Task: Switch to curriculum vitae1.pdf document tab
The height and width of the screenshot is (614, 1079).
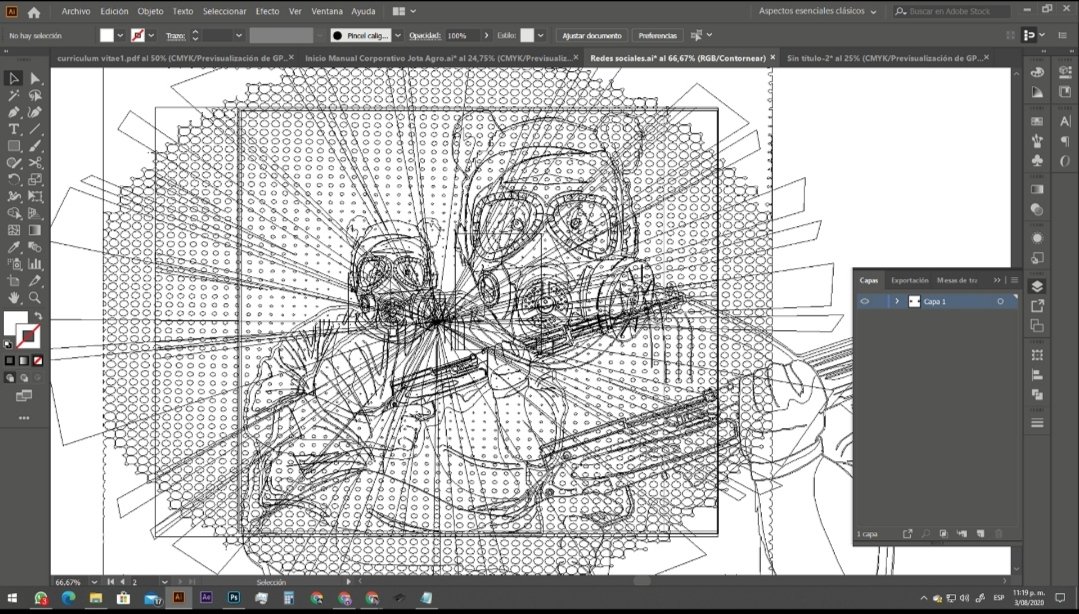Action: [172, 59]
